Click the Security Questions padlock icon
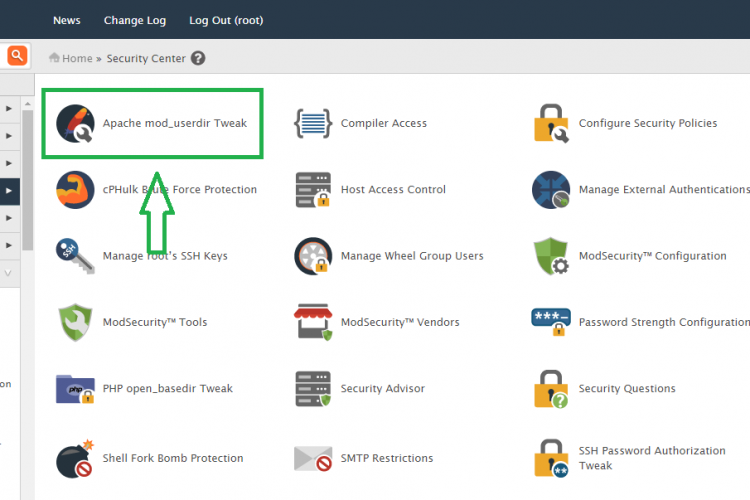This screenshot has height=500, width=750. [x=551, y=389]
